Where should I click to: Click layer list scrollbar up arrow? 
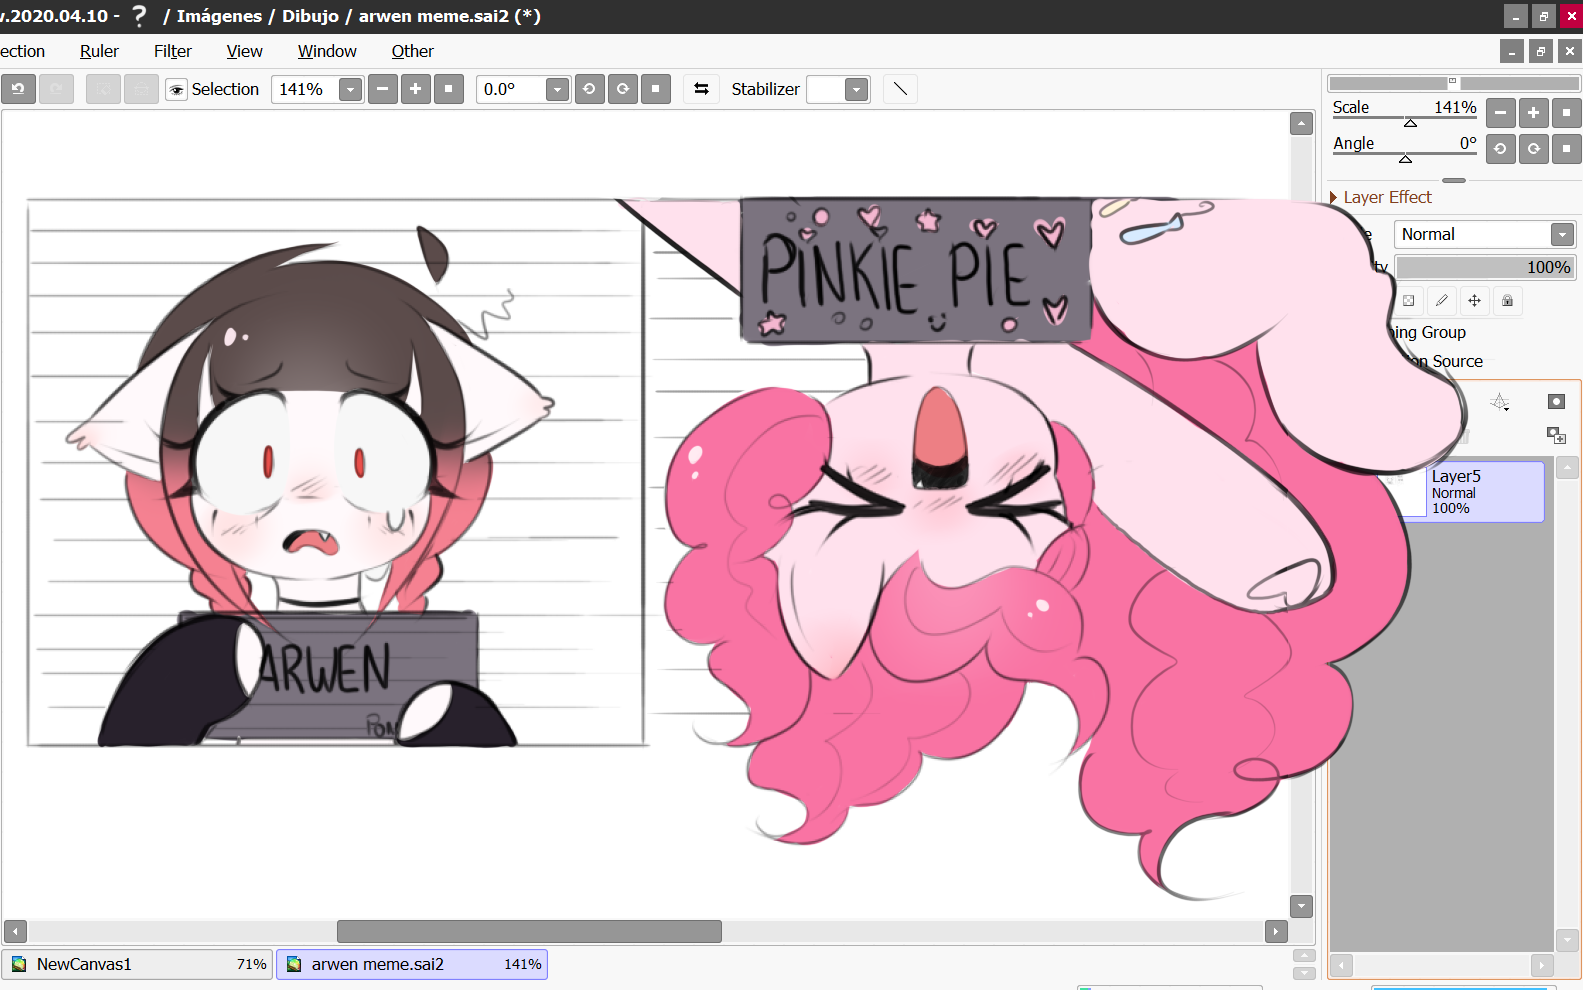[x=1568, y=467]
